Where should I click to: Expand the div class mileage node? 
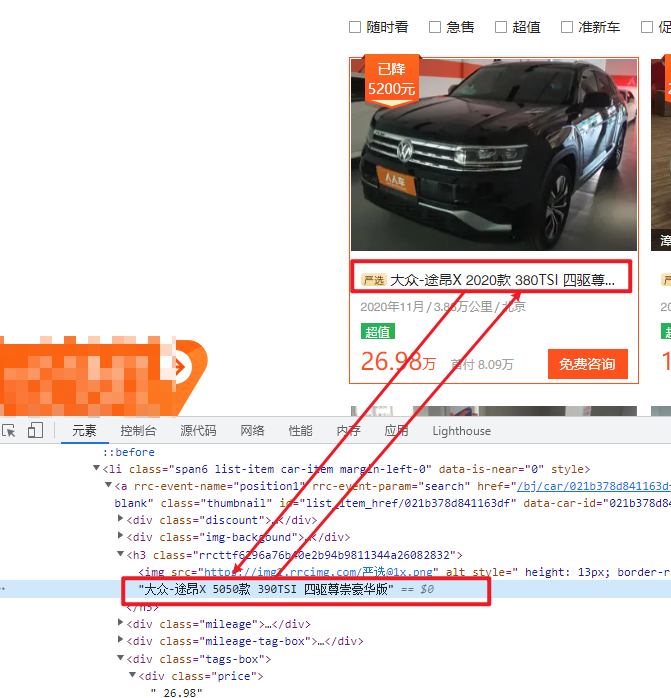pyautogui.click(x=120, y=623)
